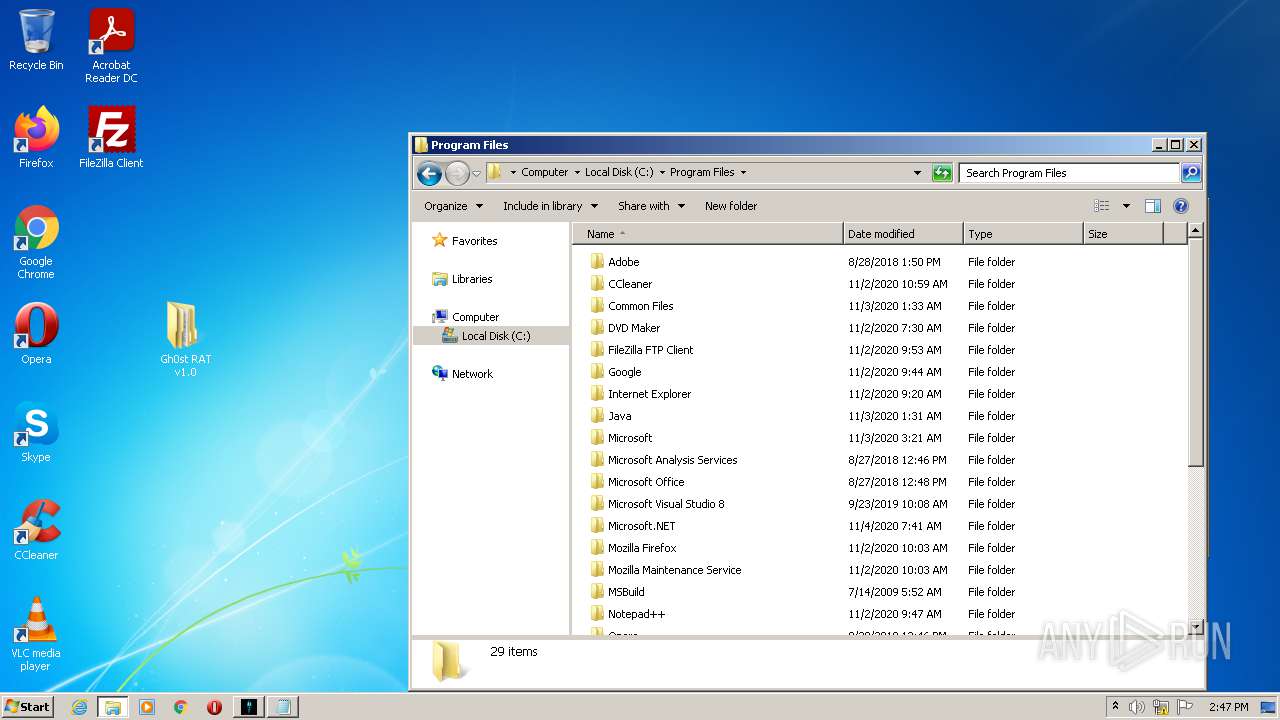Change the view with the views icon
The height and width of the screenshot is (720, 1280).
tap(1102, 206)
